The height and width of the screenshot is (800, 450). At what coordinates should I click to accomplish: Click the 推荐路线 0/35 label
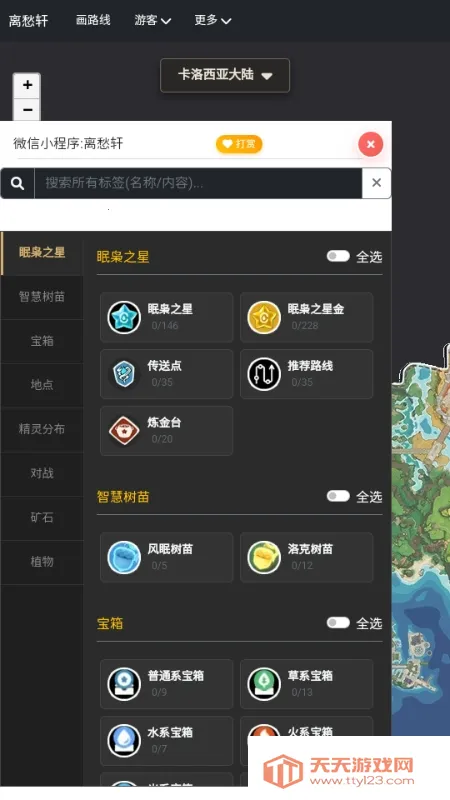[x=310, y=373]
